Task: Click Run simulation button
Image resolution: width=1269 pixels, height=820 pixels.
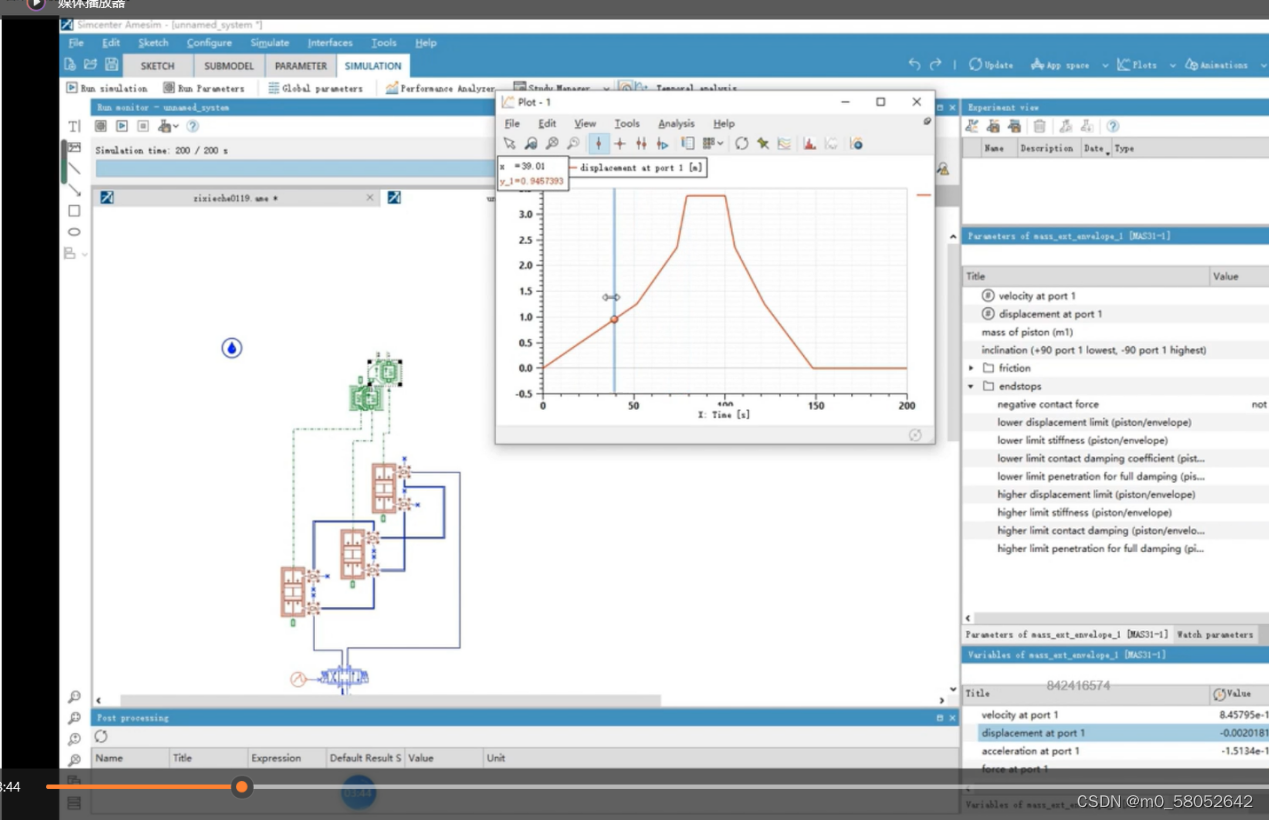Action: point(107,88)
